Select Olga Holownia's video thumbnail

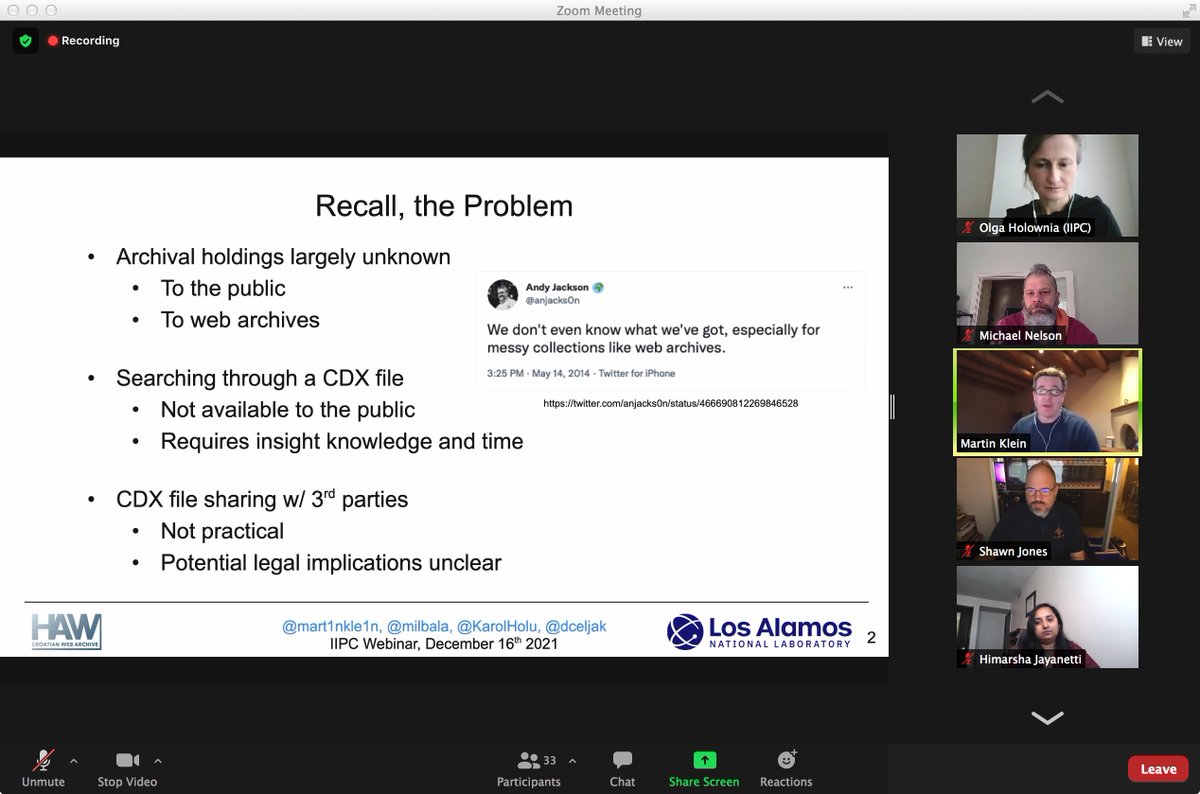pos(1047,185)
